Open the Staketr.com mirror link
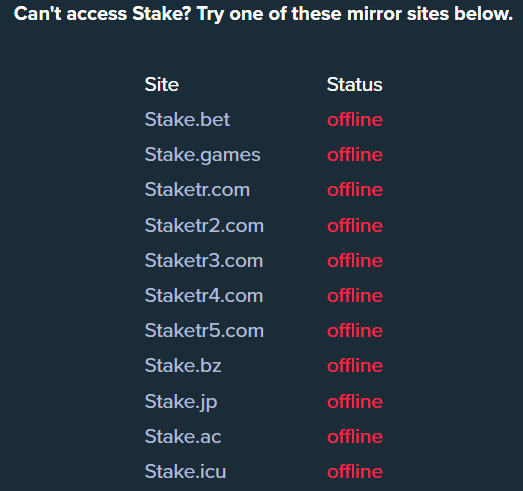The image size is (523, 491). [x=197, y=190]
